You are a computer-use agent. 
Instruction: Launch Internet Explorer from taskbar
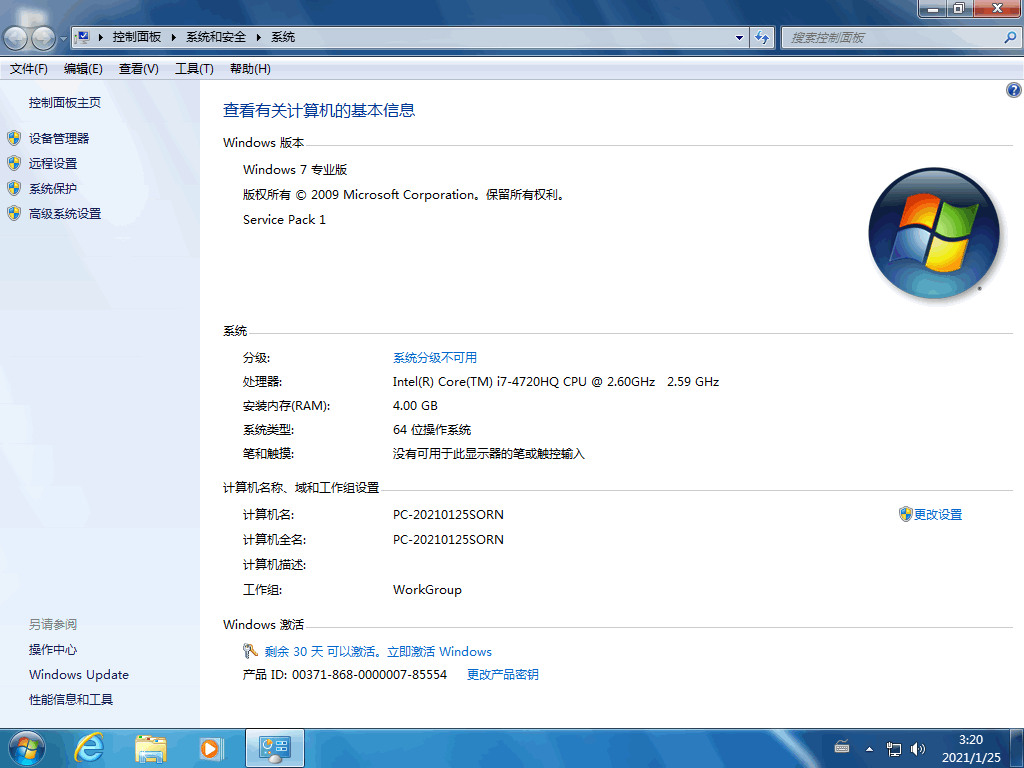(x=88, y=748)
